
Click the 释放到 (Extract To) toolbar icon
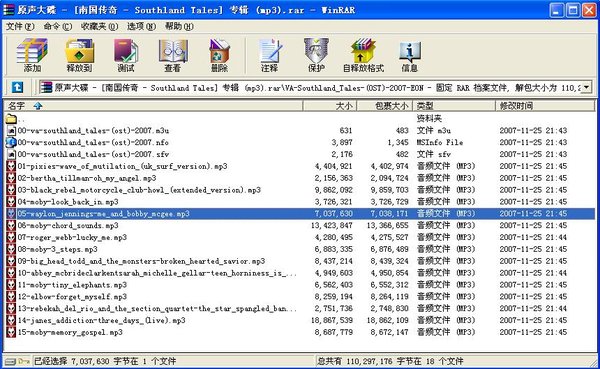[x=79, y=56]
